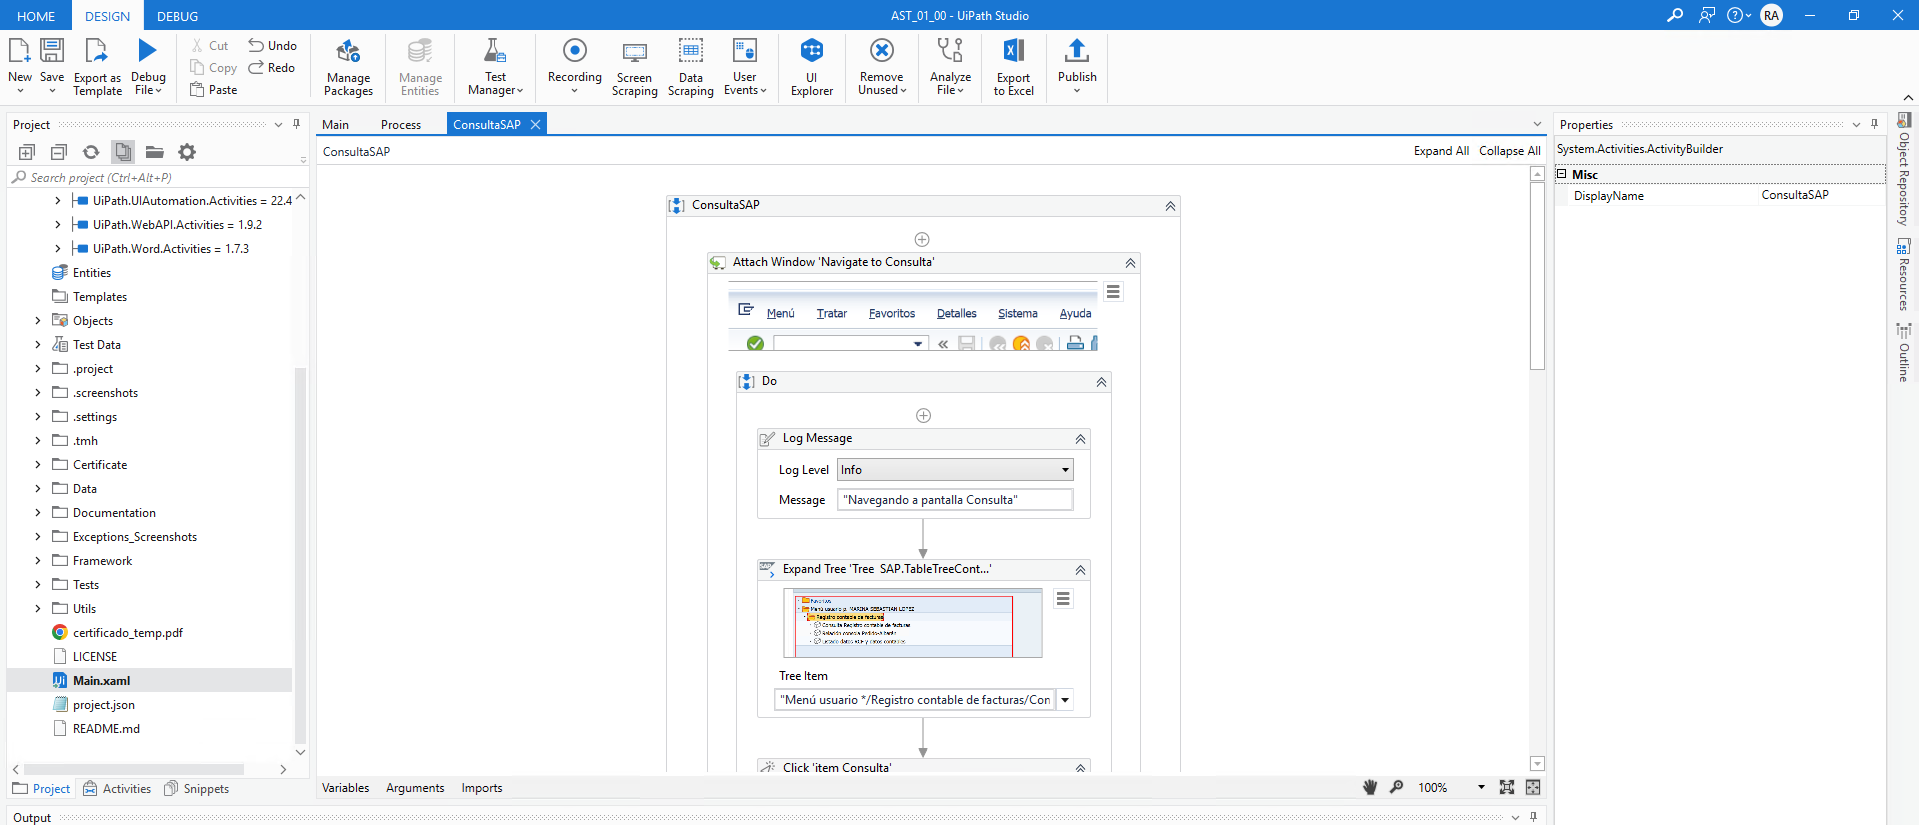Image resolution: width=1919 pixels, height=825 pixels.
Task: Open project folder in file explorer
Action: click(x=154, y=152)
